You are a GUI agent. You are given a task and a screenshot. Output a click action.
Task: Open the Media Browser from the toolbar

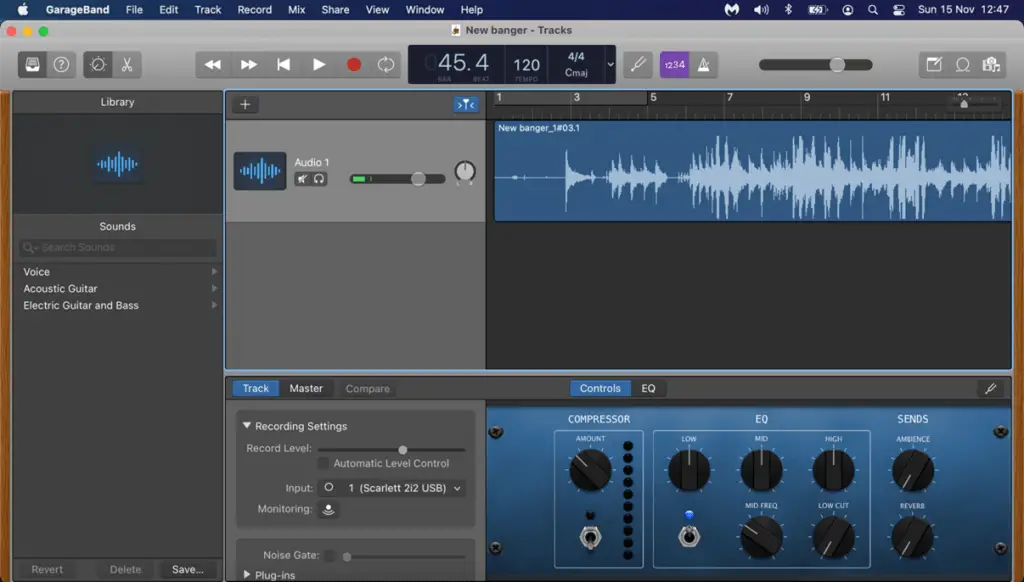[x=991, y=65]
